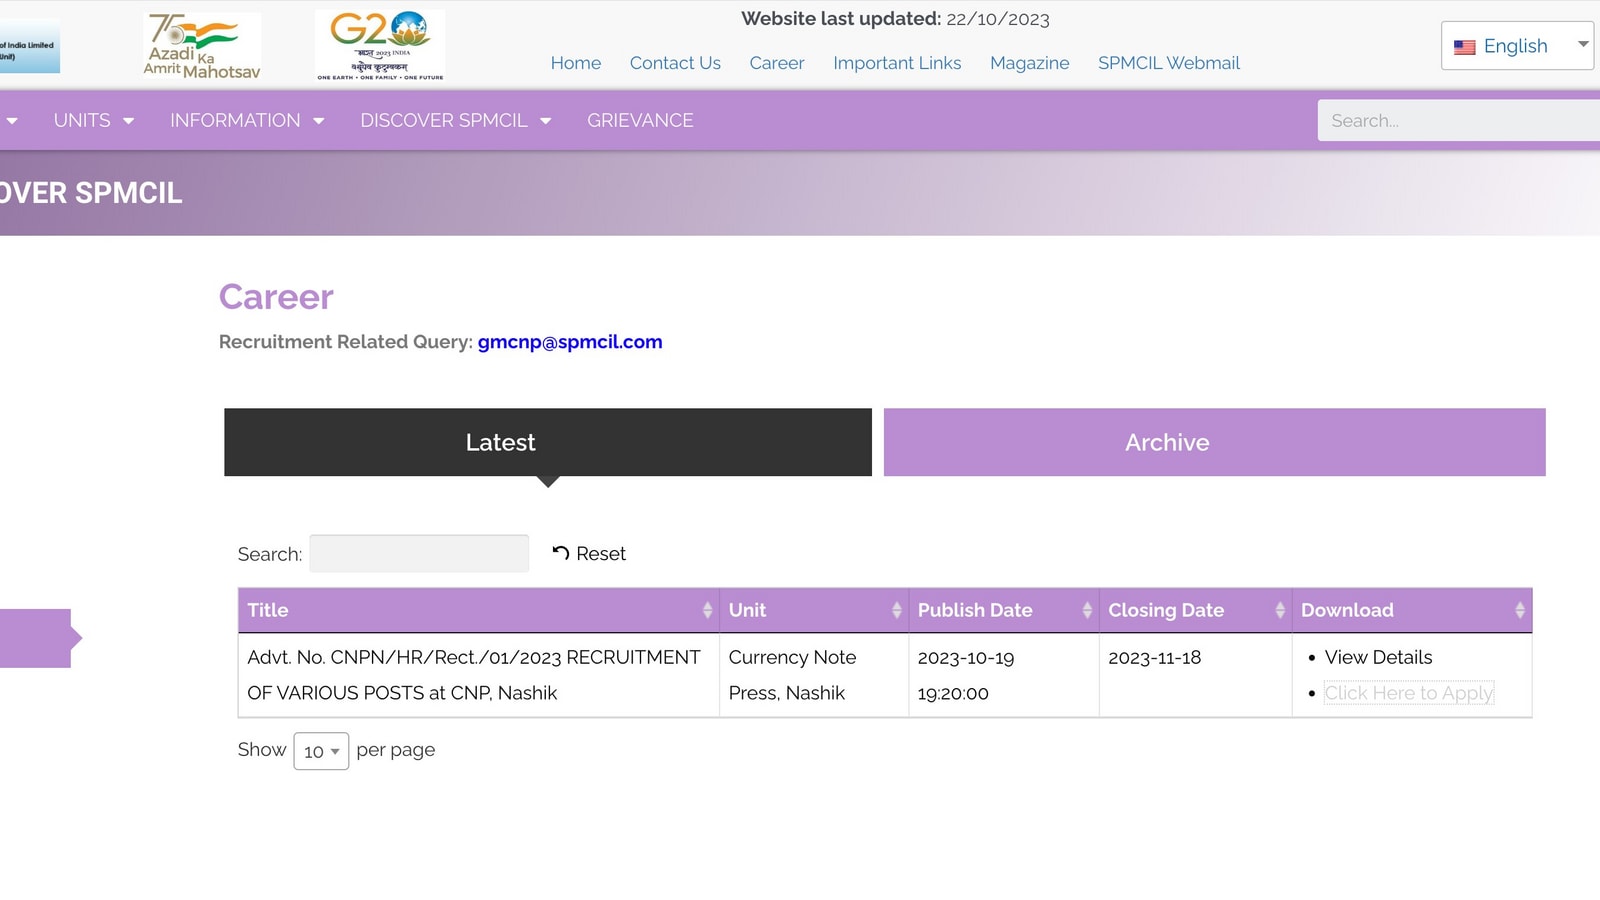1600x900 pixels.
Task: Open the rows per page dropdown
Action: 321,751
